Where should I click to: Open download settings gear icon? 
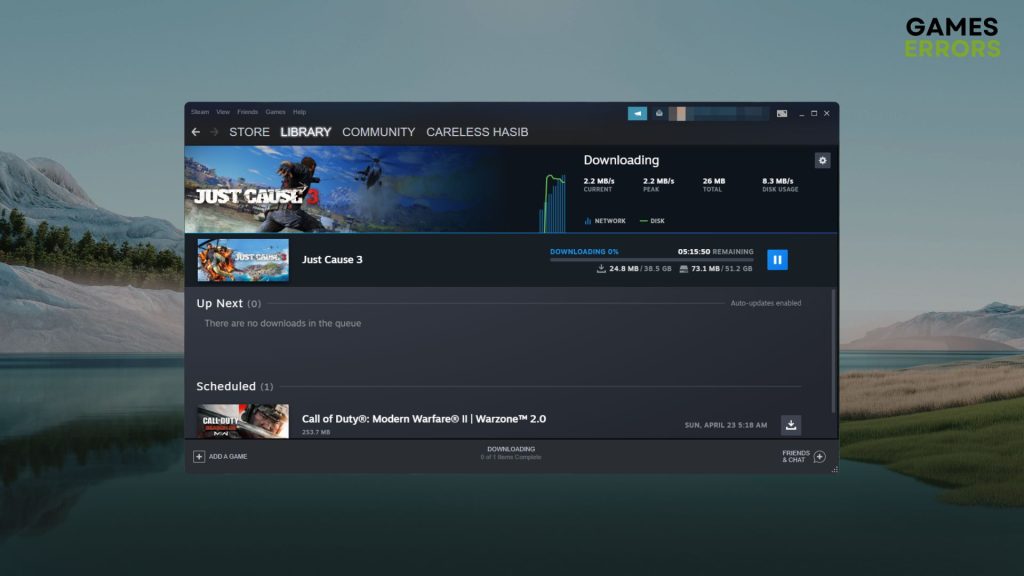(x=822, y=160)
